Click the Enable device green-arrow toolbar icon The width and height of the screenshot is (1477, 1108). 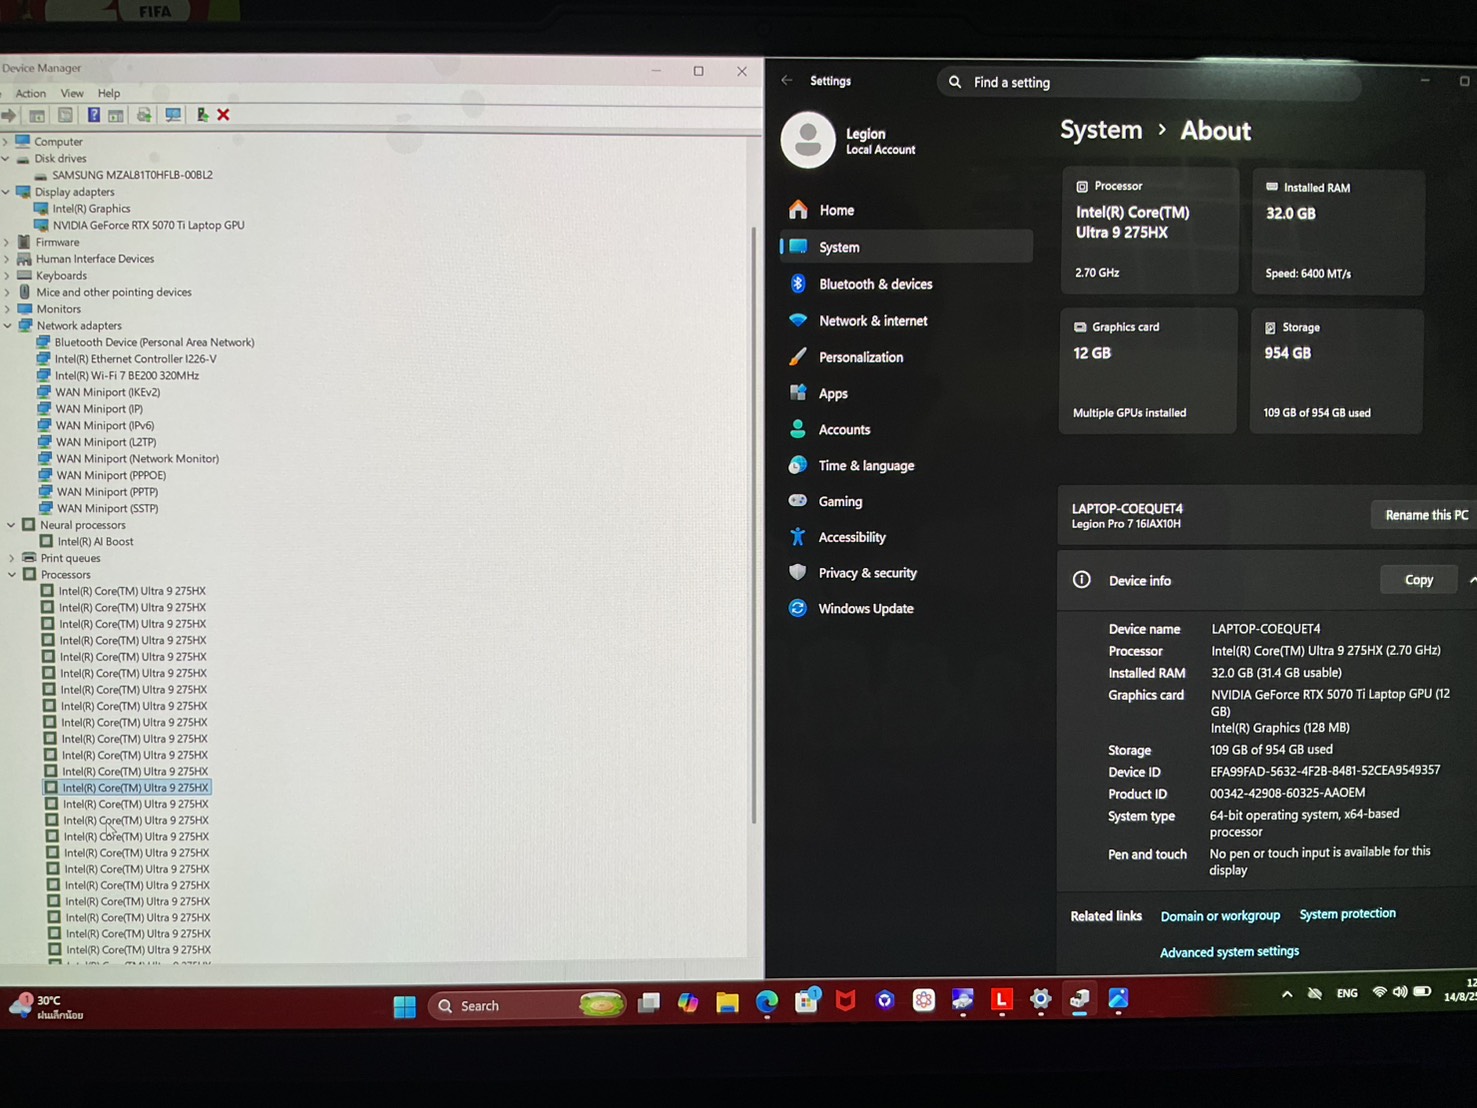point(202,115)
